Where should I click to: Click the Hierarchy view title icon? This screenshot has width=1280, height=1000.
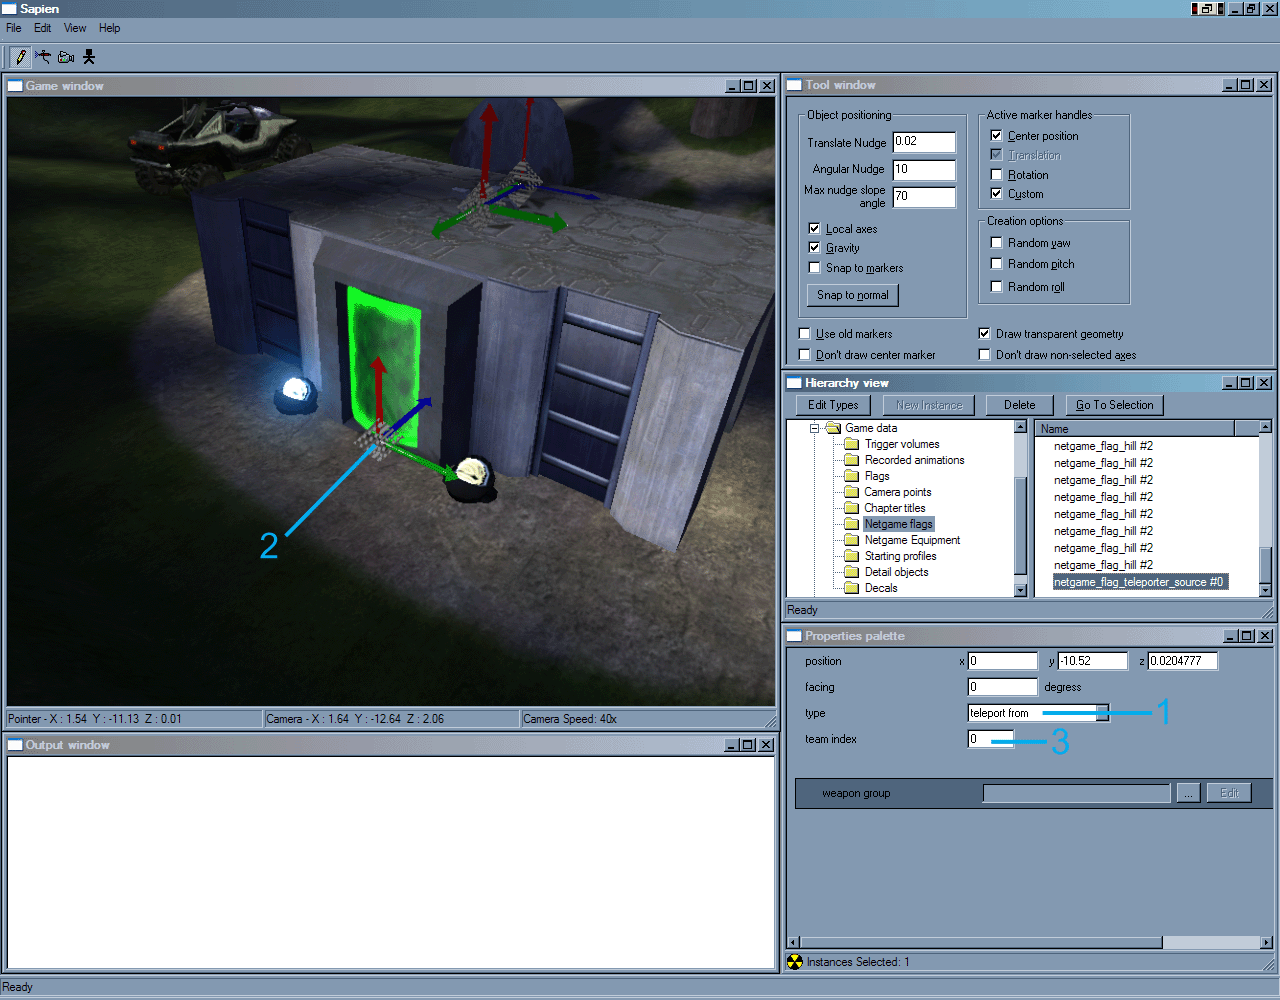[x=795, y=383]
